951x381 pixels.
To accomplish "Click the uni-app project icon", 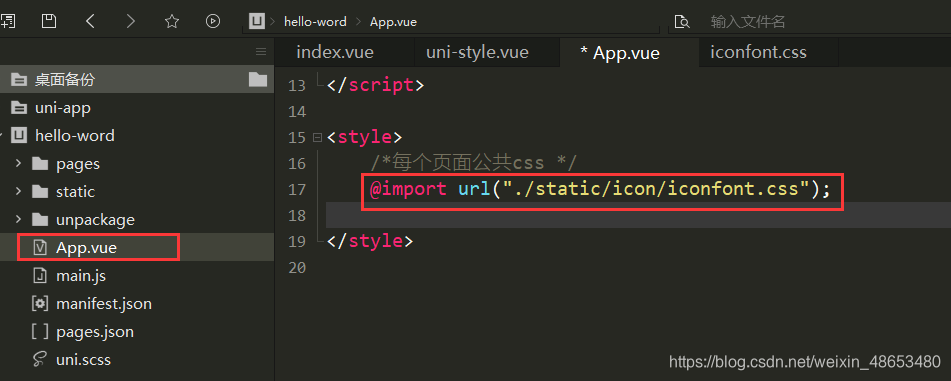I will coord(19,108).
